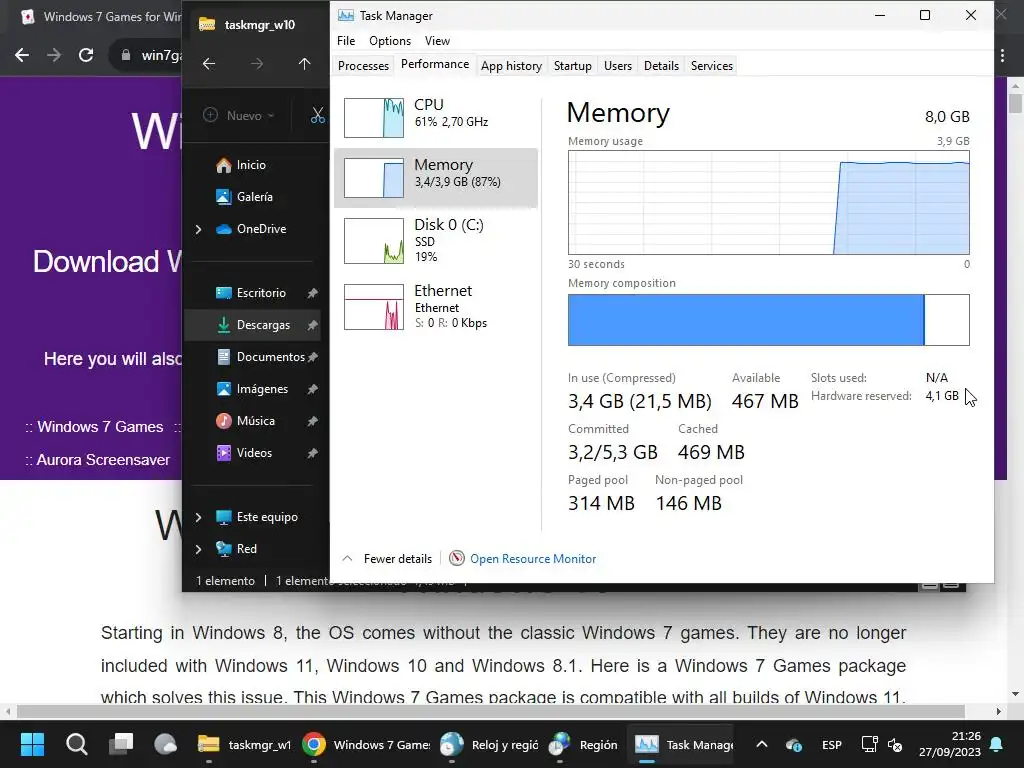Open Galería in File Explorer sidebar
The height and width of the screenshot is (768, 1024).
[x=251, y=197]
